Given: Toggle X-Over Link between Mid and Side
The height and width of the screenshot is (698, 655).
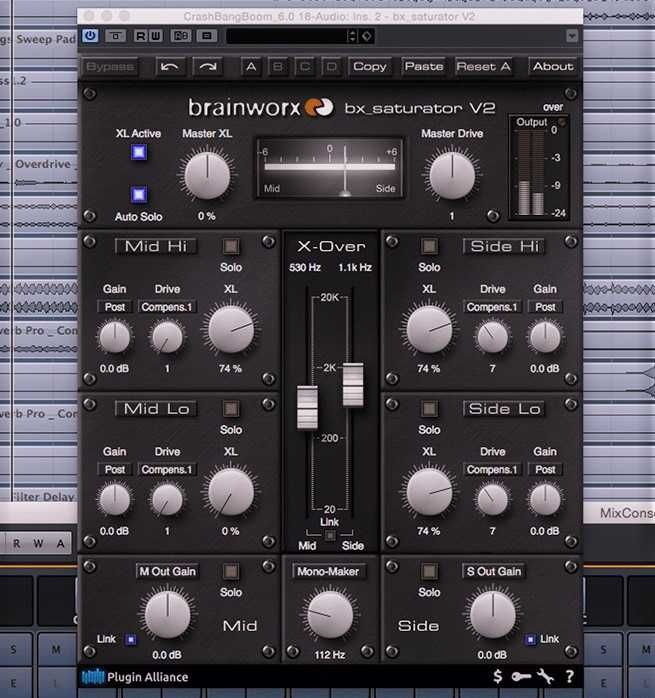Looking at the screenshot, I should (330, 536).
